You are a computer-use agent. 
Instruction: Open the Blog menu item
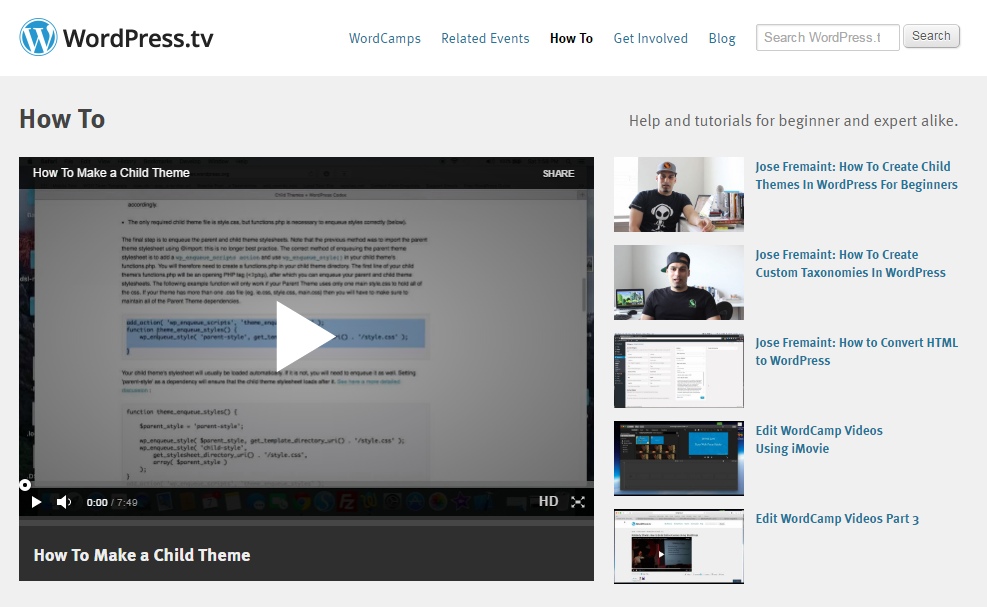click(721, 38)
